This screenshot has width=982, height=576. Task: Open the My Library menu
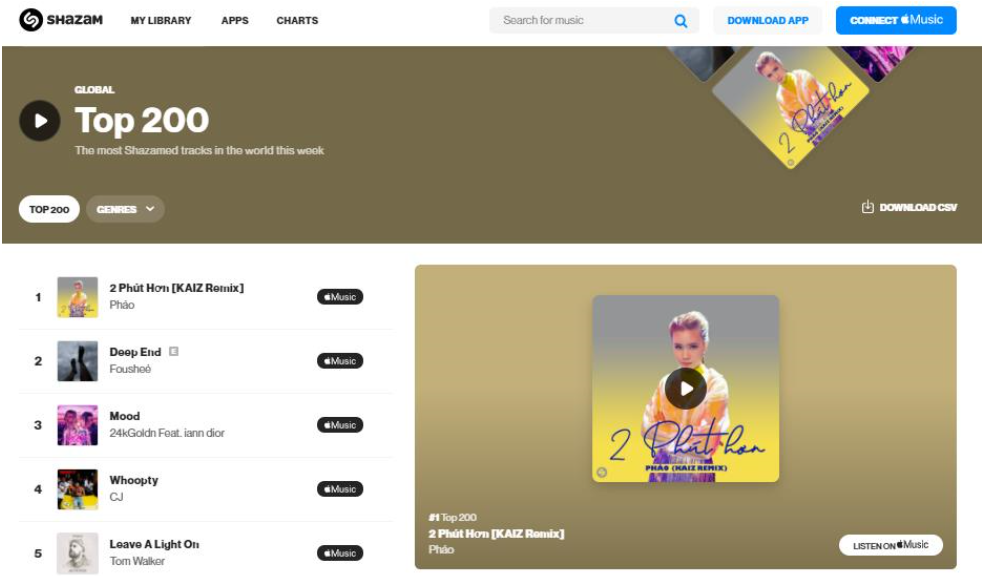click(161, 21)
